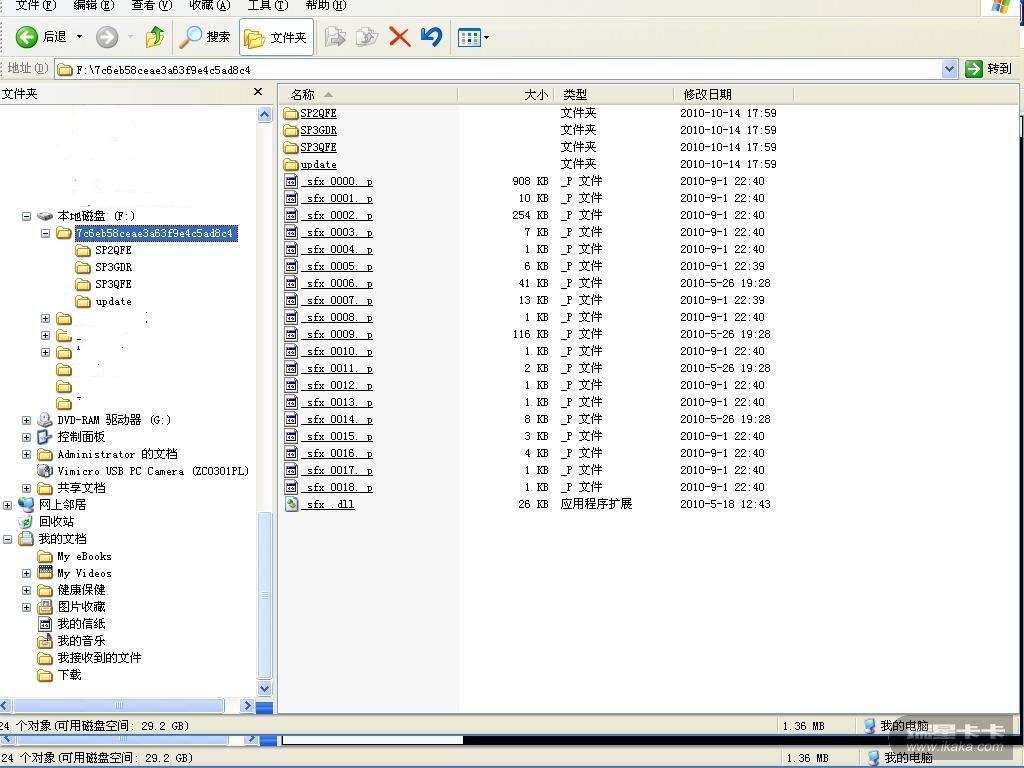Image resolution: width=1024 pixels, height=768 pixels.
Task: Open the Tools (工具) menu
Action: [x=267, y=5]
